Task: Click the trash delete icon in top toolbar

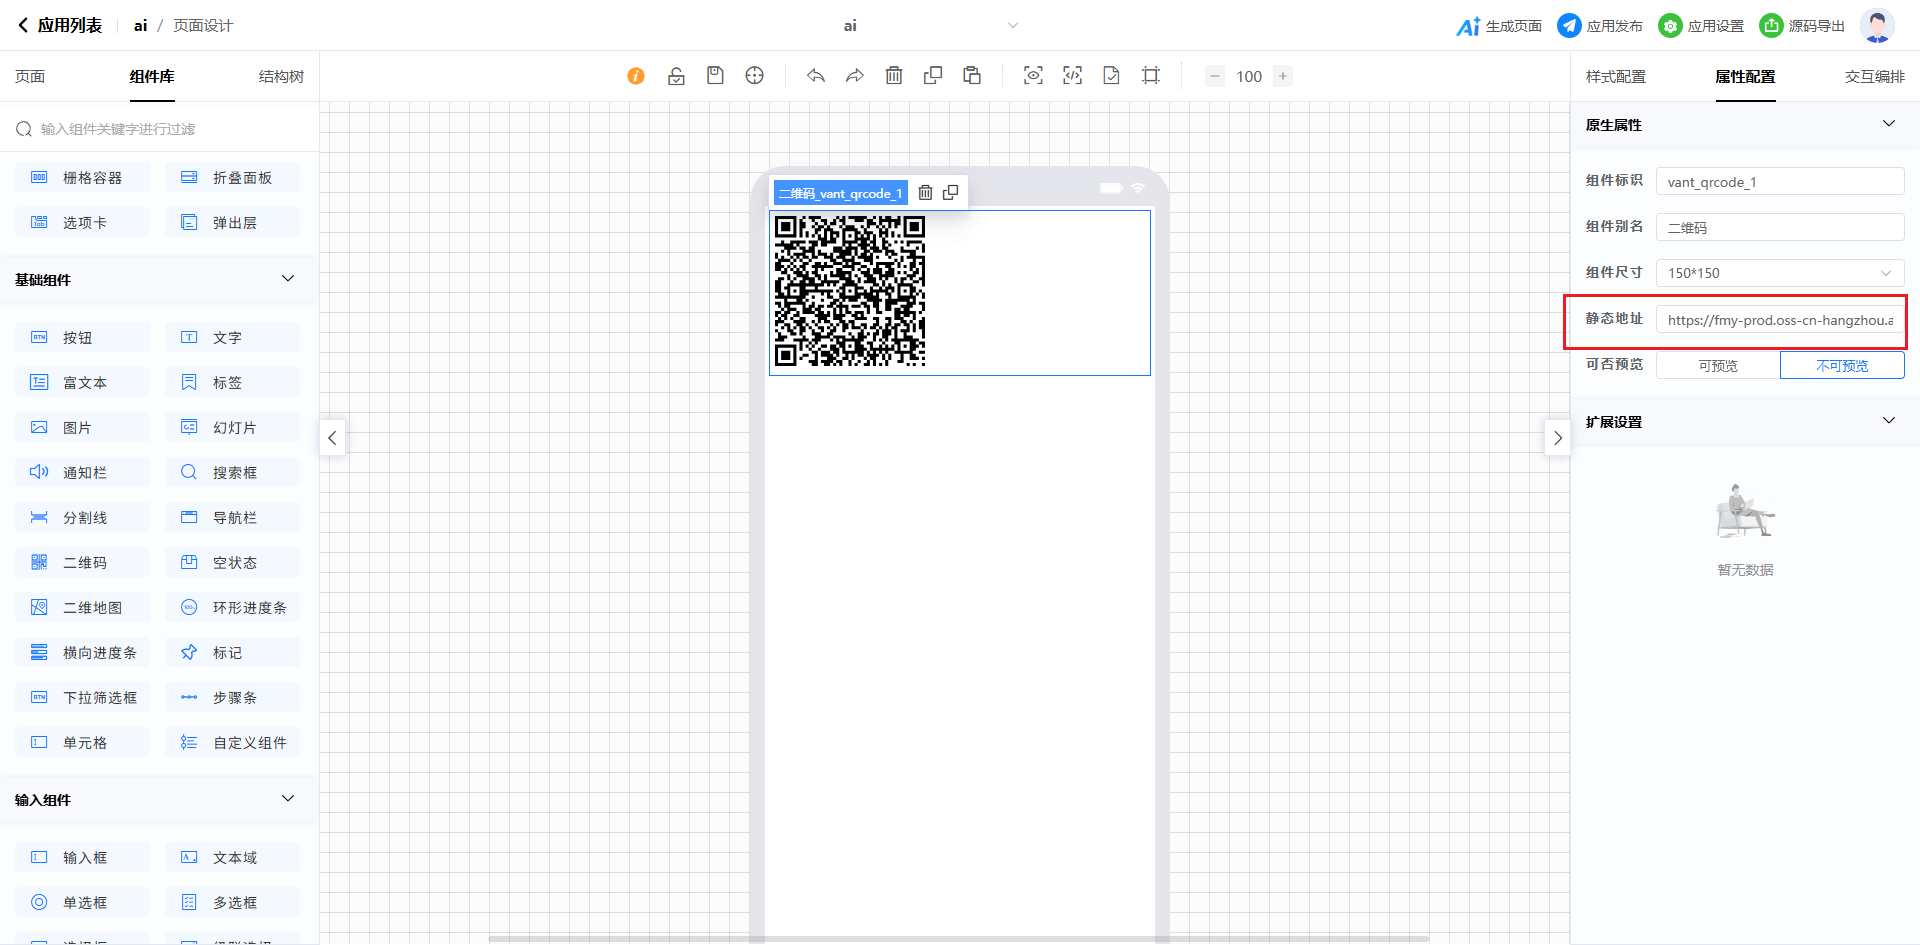Action: click(894, 76)
